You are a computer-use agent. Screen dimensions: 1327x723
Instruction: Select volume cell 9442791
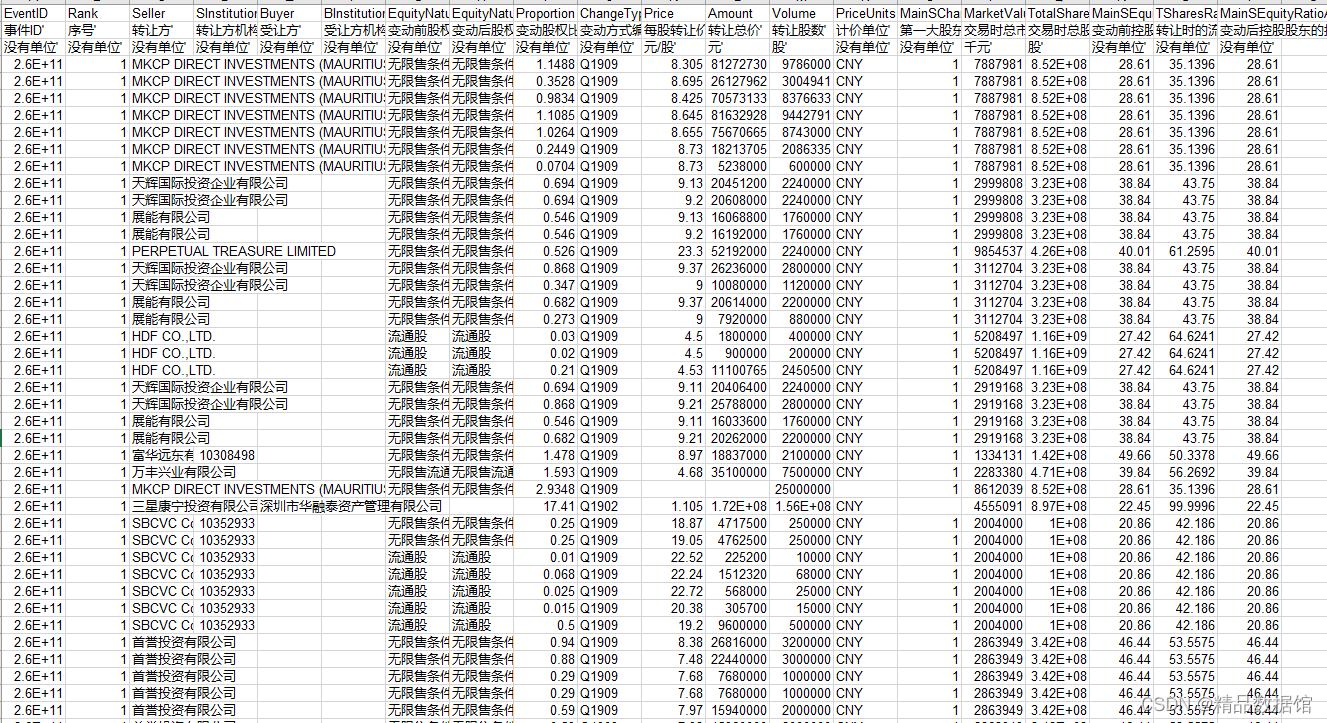801,115
